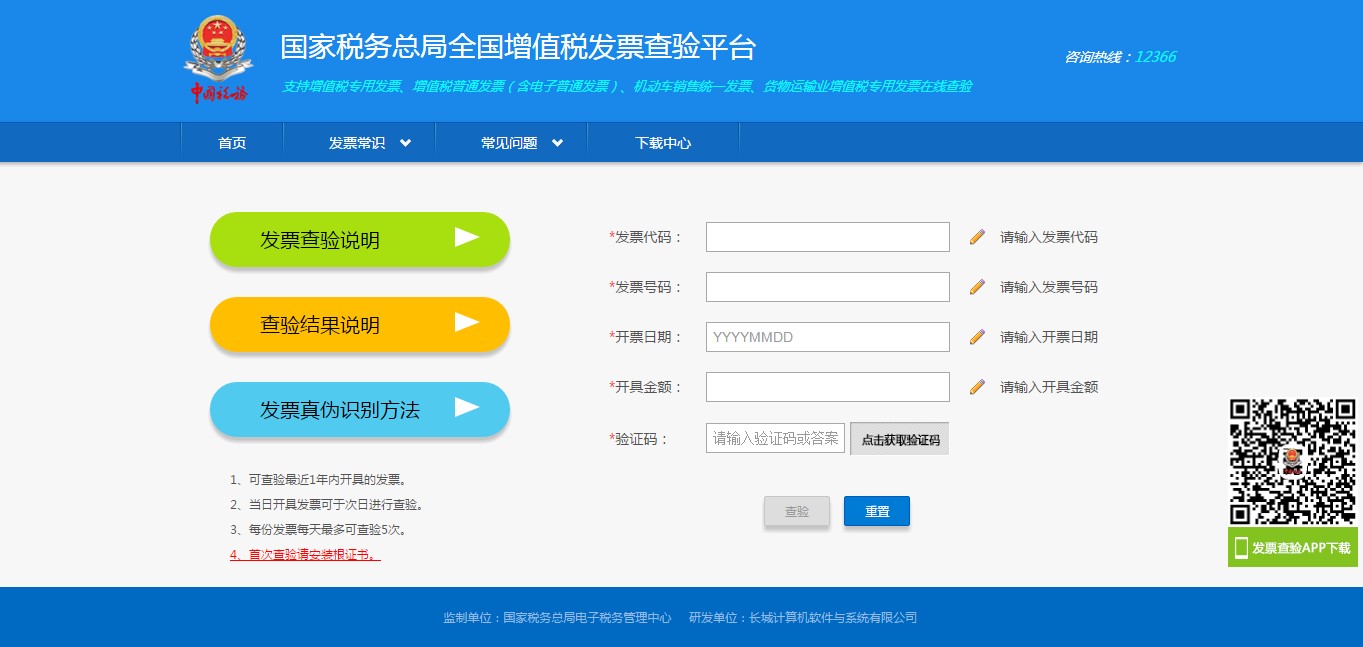This screenshot has height=647, width=1363.
Task: Select the 首页 navigation tab
Action: (x=232, y=142)
